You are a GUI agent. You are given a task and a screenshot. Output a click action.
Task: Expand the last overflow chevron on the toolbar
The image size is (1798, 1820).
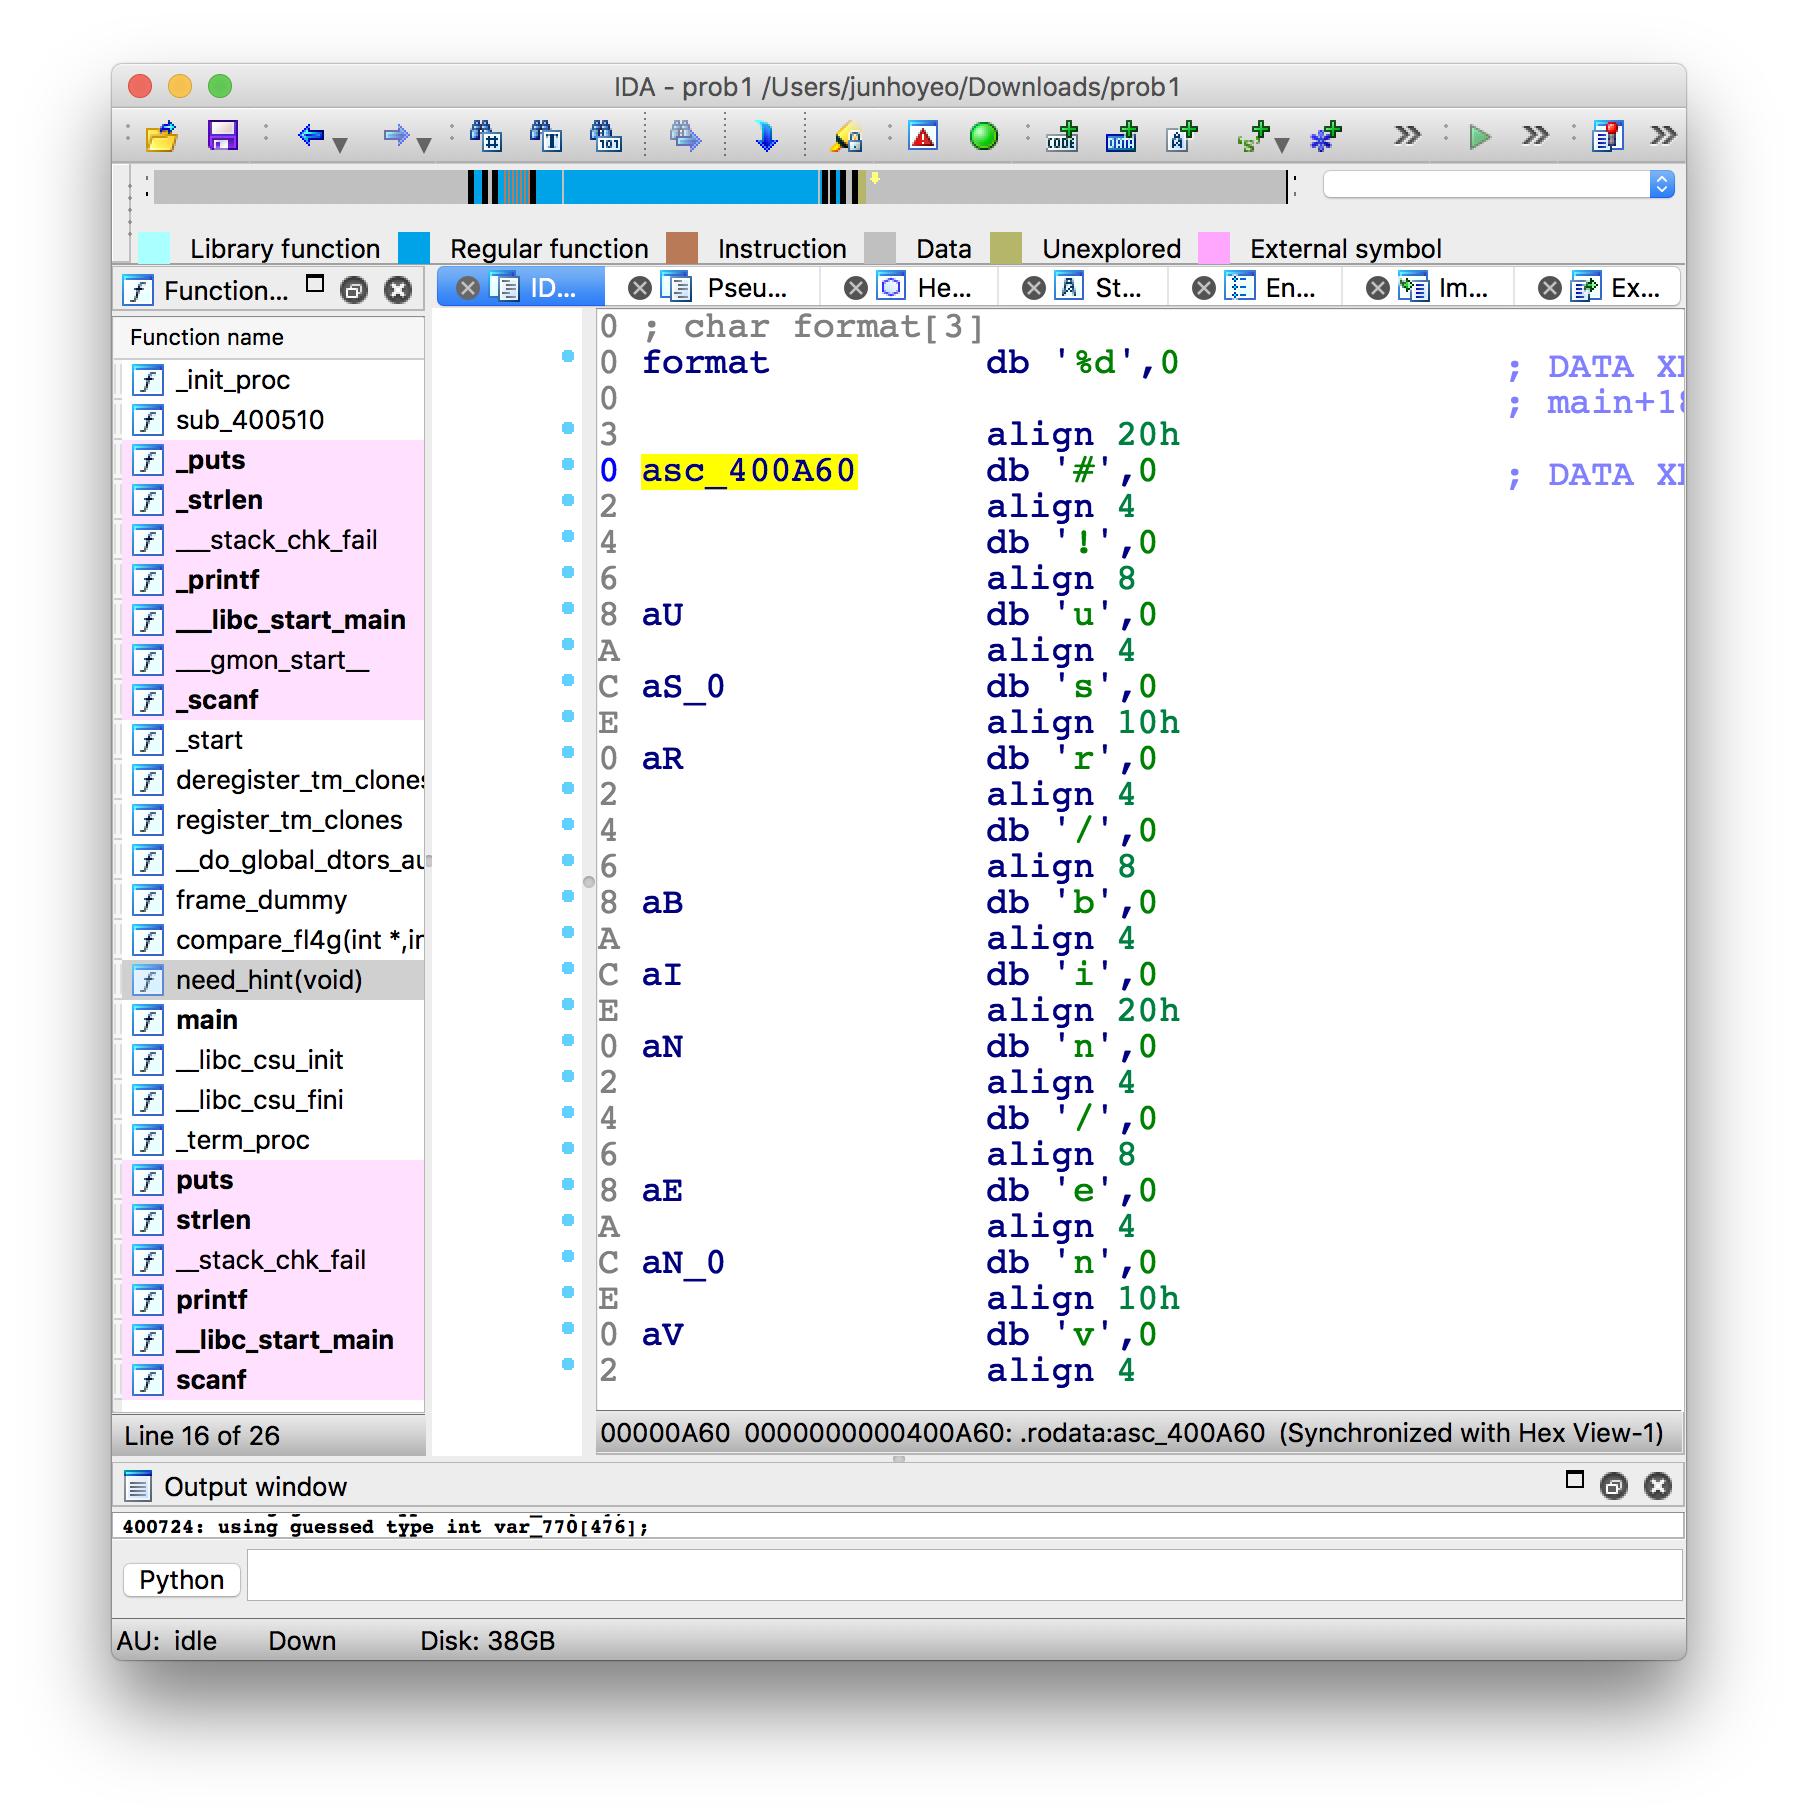(1663, 135)
